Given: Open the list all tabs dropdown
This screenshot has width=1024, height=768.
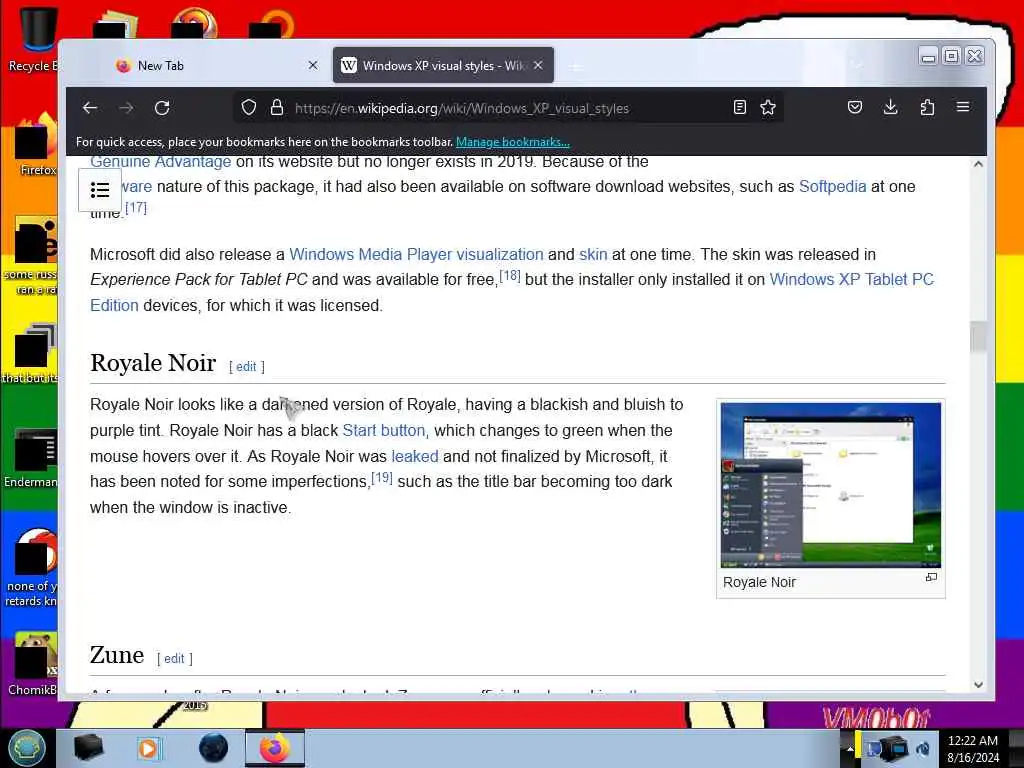Looking at the screenshot, I should click(x=857, y=65).
